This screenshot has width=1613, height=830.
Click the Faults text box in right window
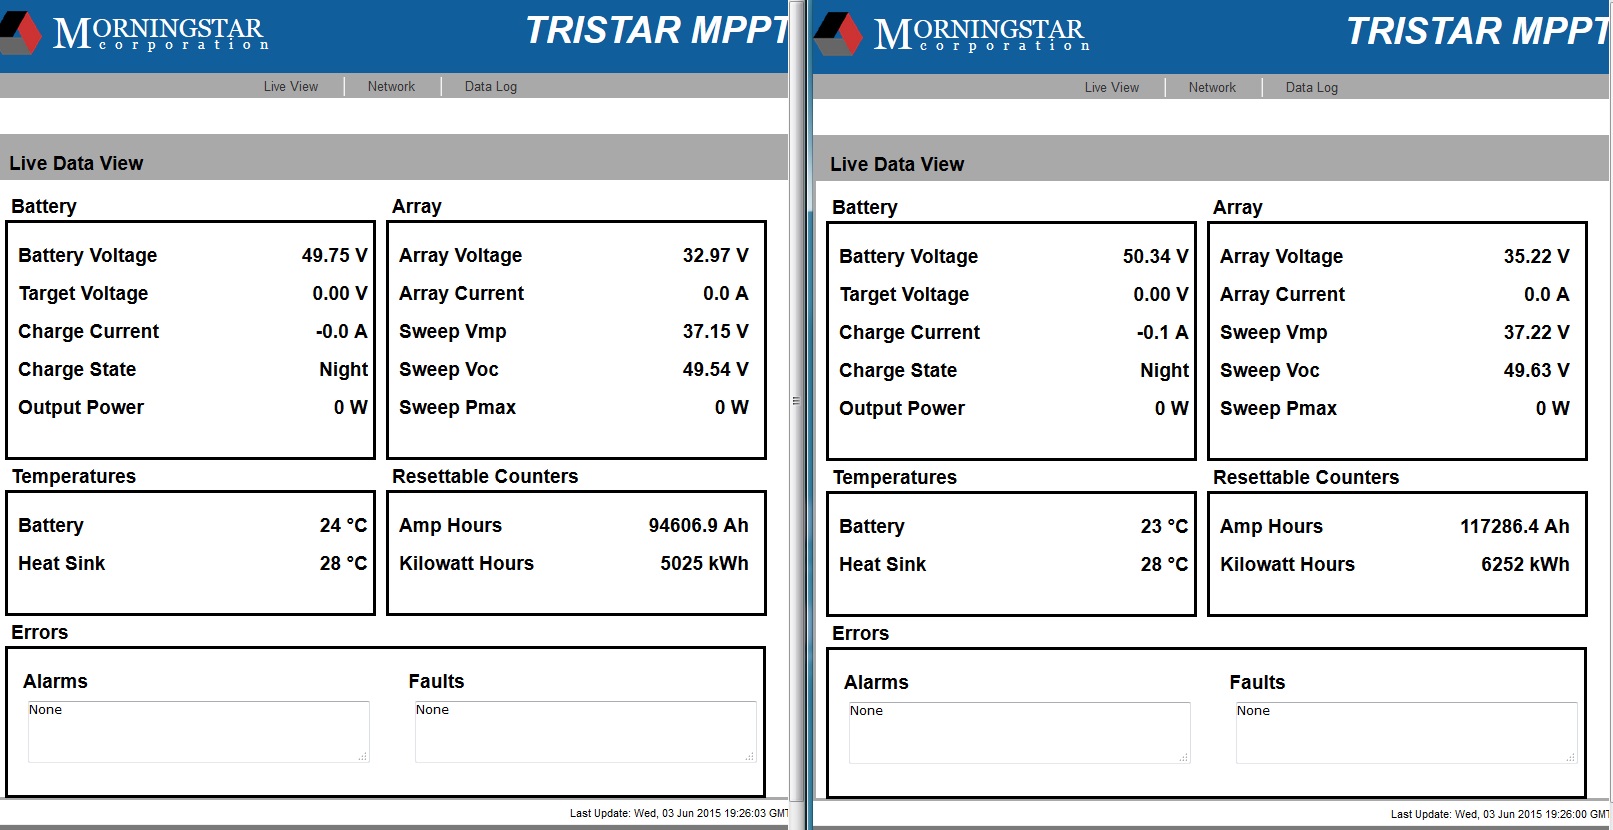click(1407, 733)
